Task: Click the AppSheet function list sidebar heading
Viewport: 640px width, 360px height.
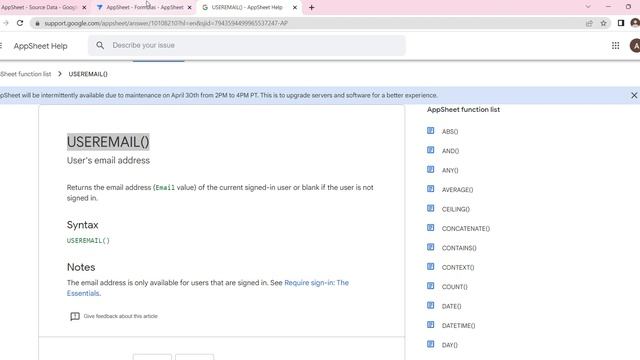Action: click(x=463, y=109)
